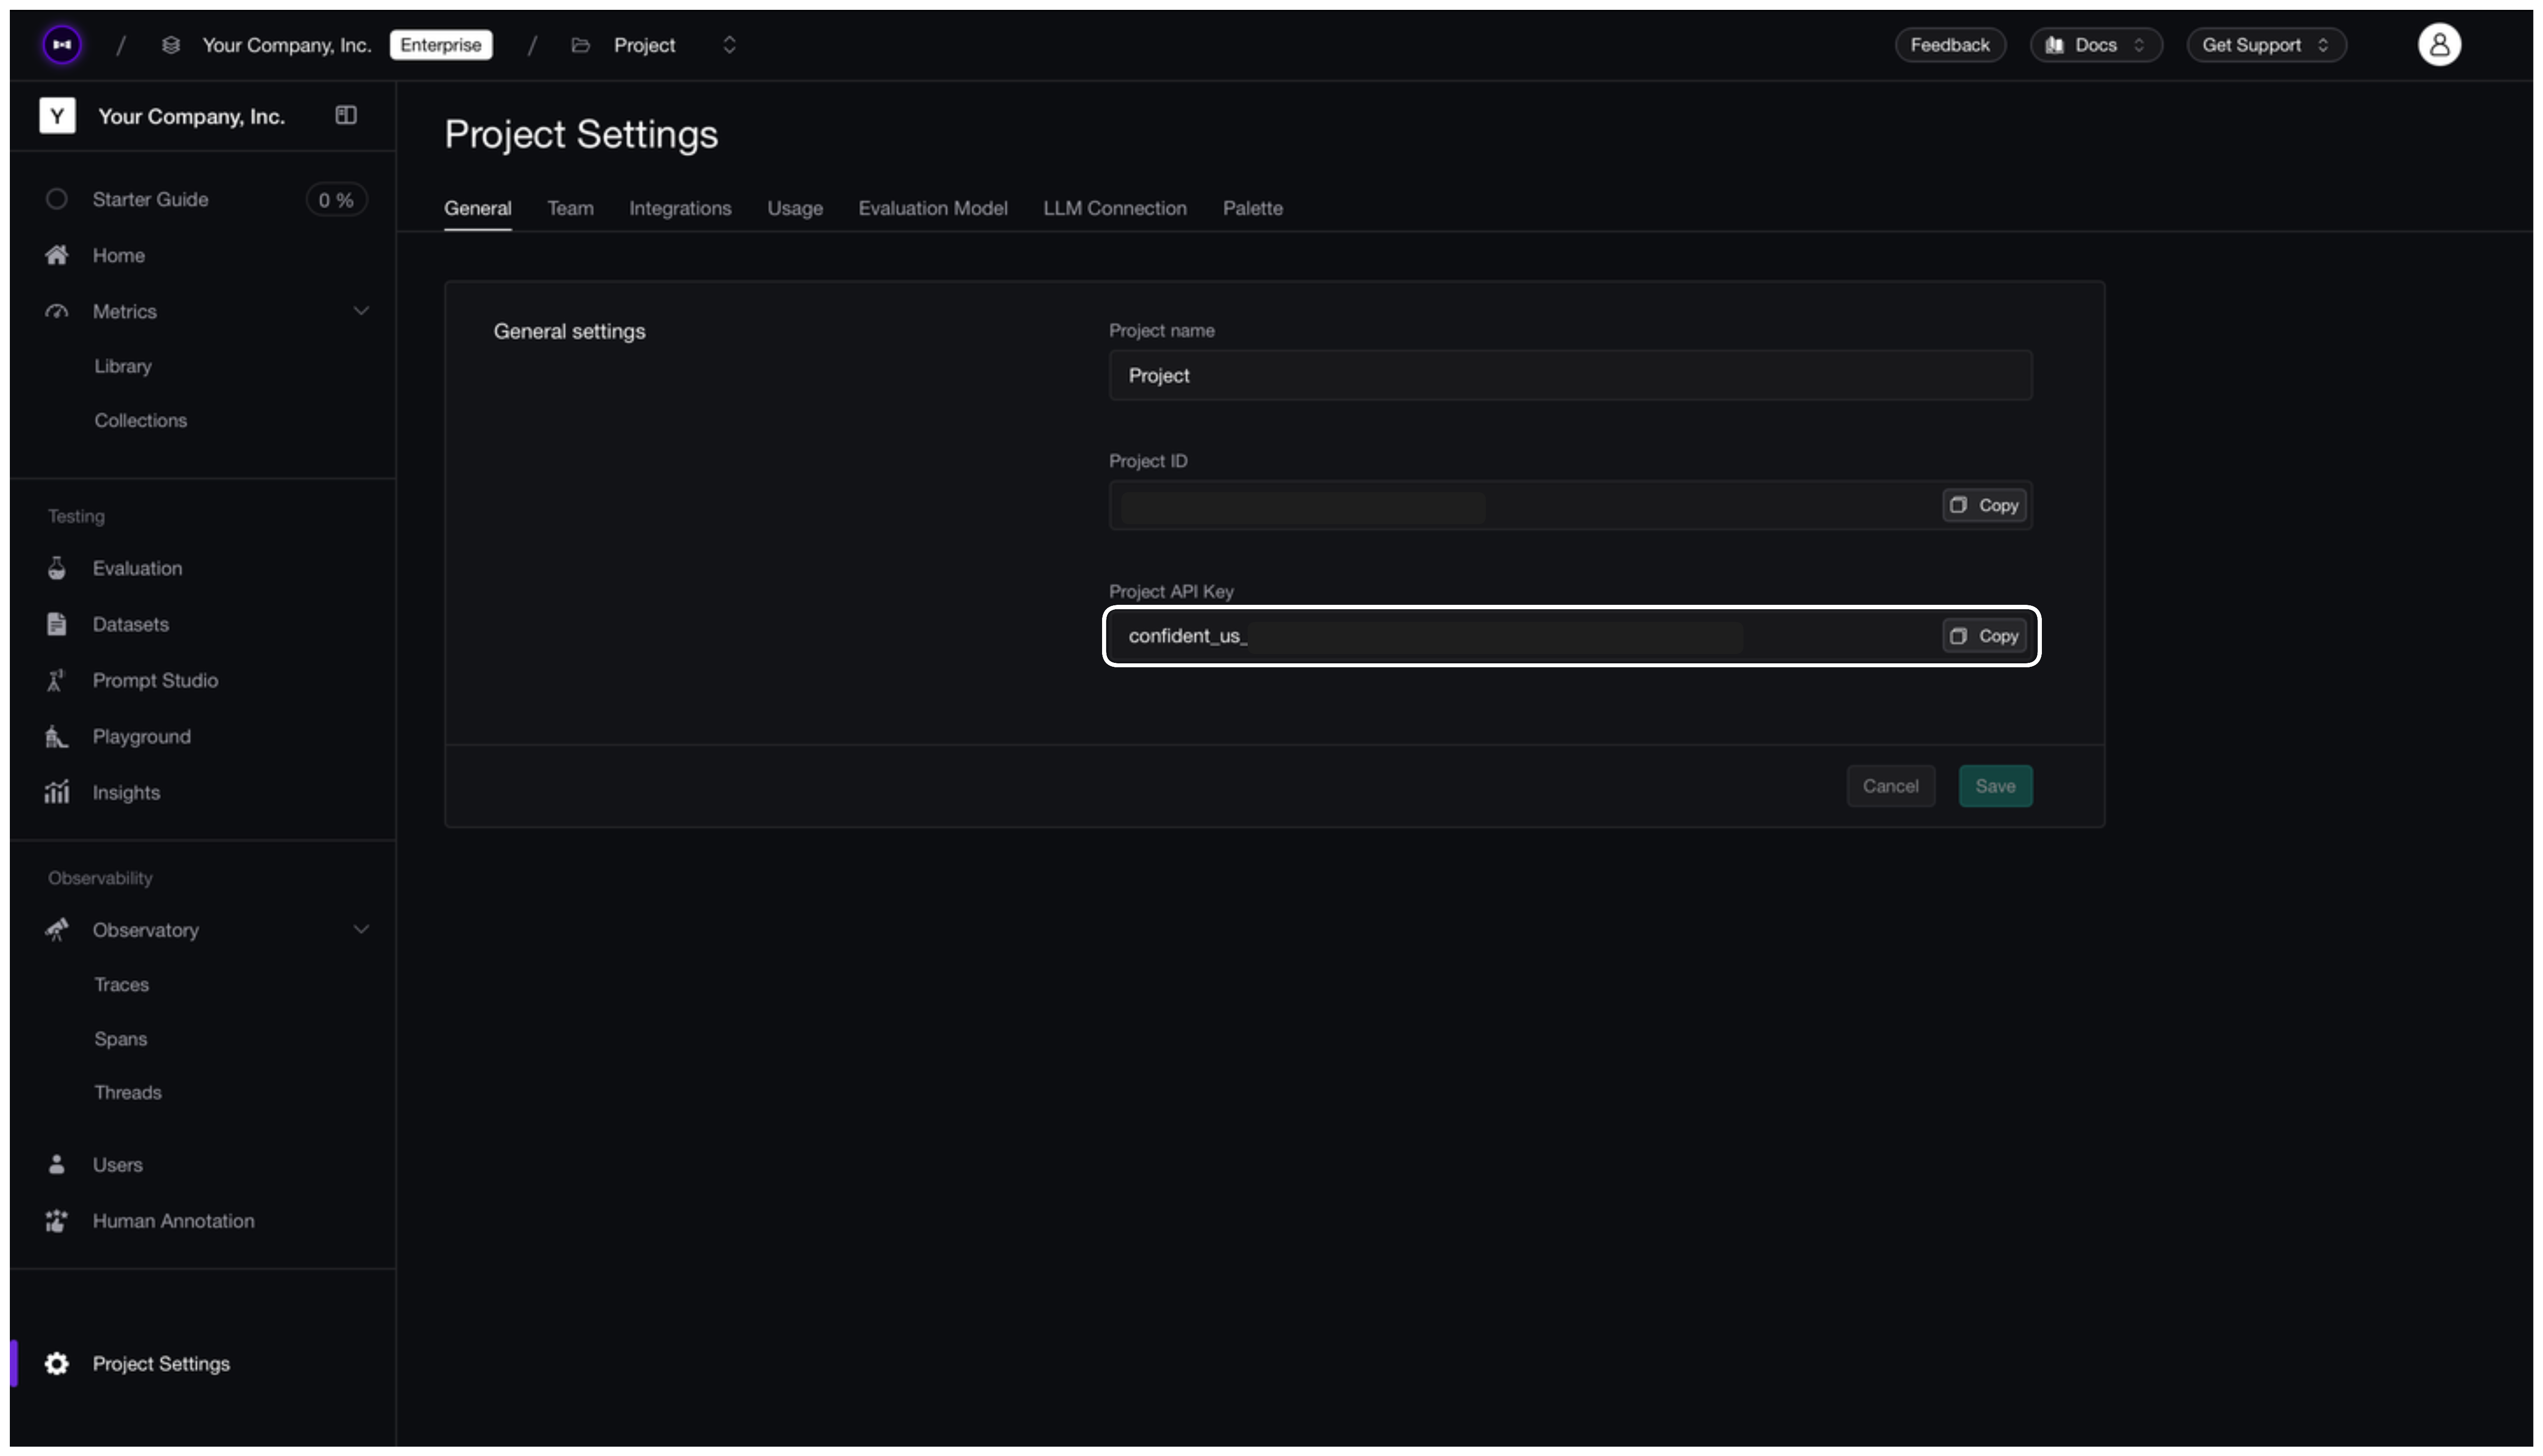Save the general settings changes
The width and height of the screenshot is (2543, 1456).
(1994, 786)
